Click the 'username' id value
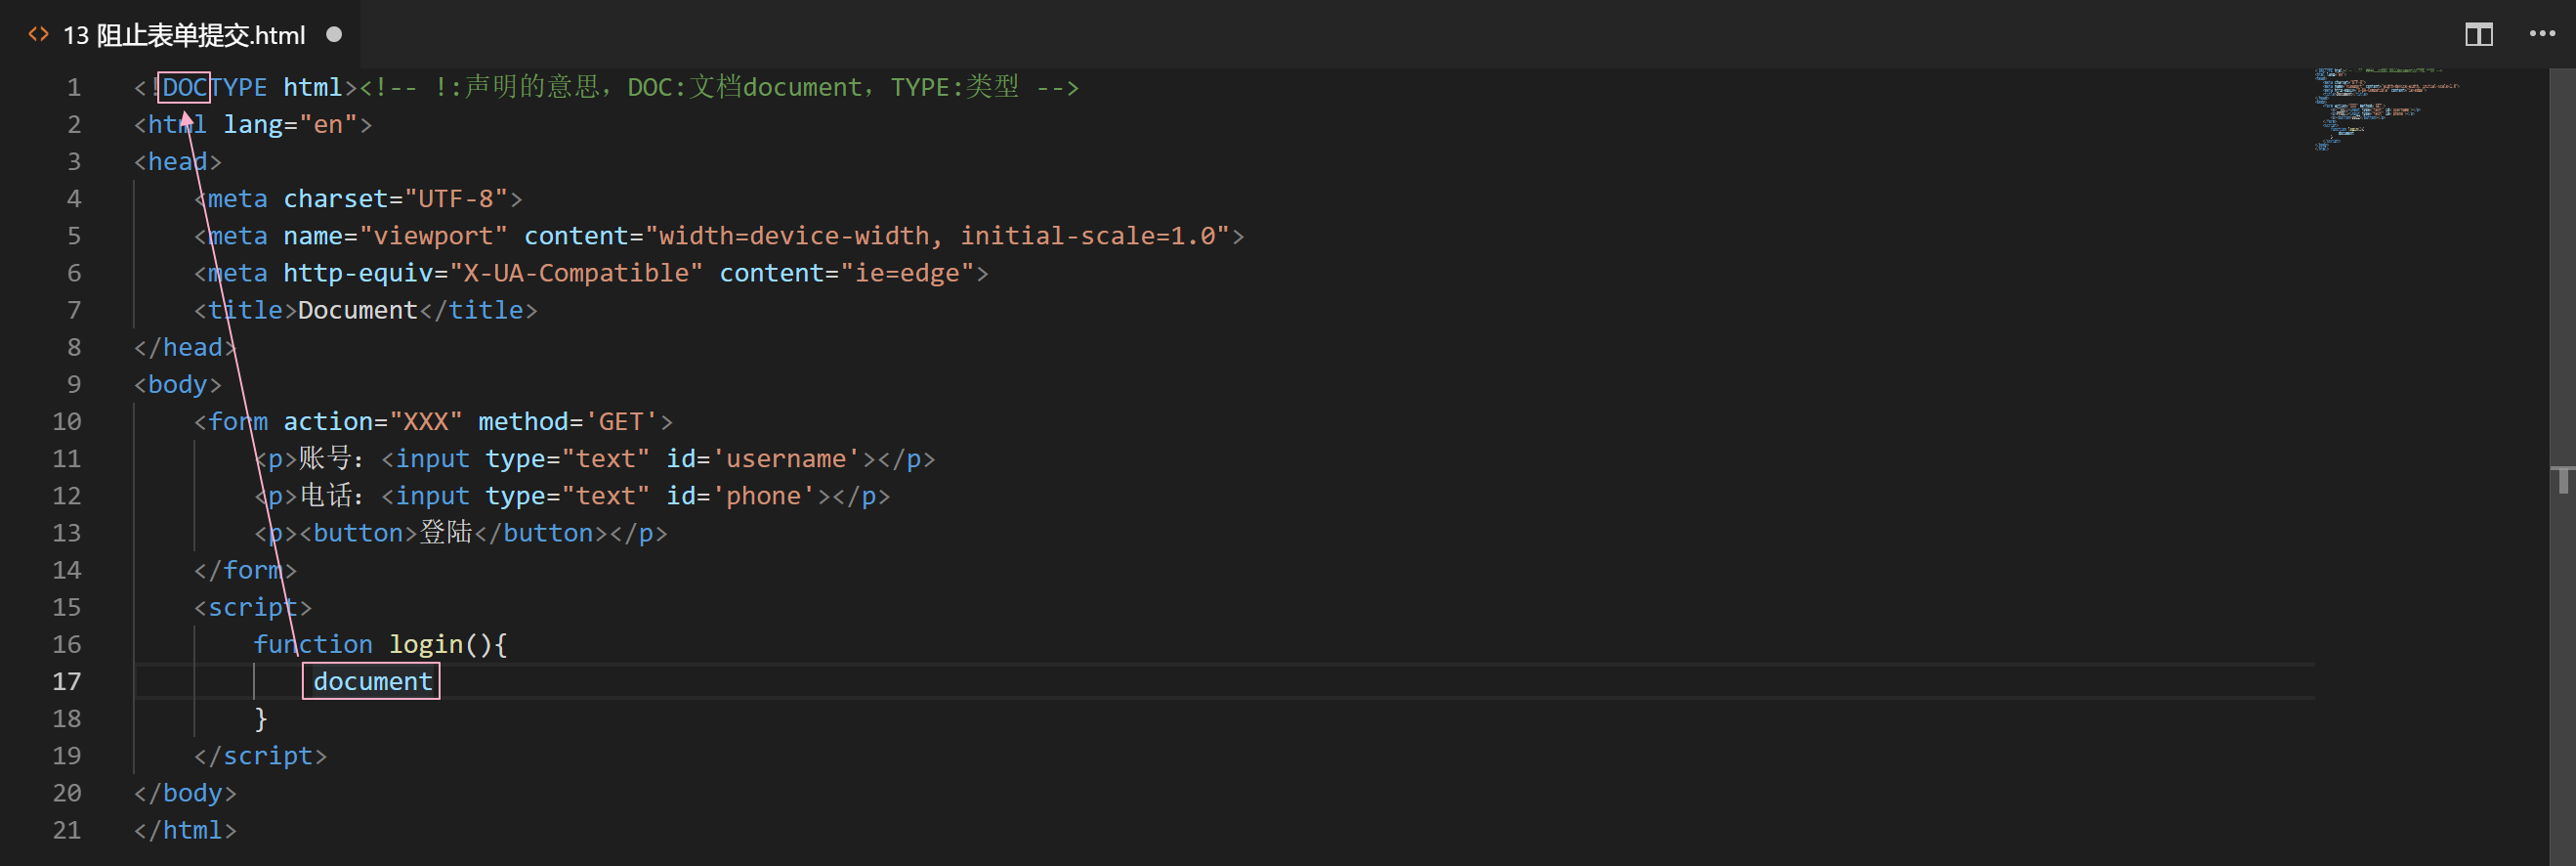 tap(786, 459)
